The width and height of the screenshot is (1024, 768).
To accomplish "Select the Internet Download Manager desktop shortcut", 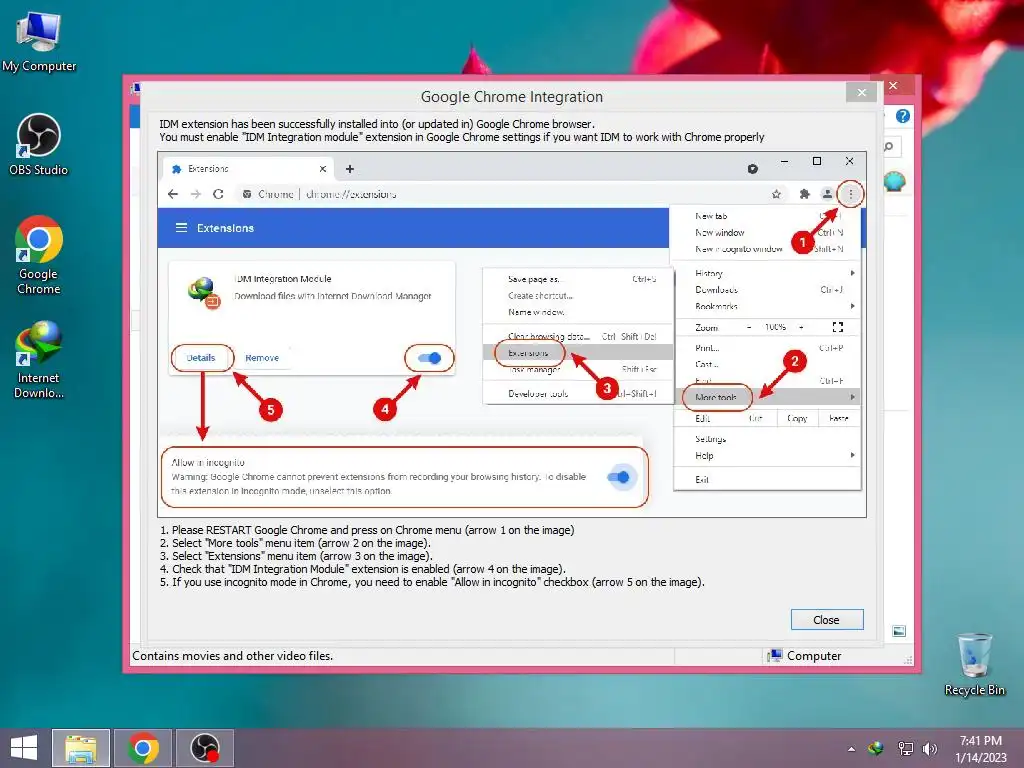I will 39,360.
